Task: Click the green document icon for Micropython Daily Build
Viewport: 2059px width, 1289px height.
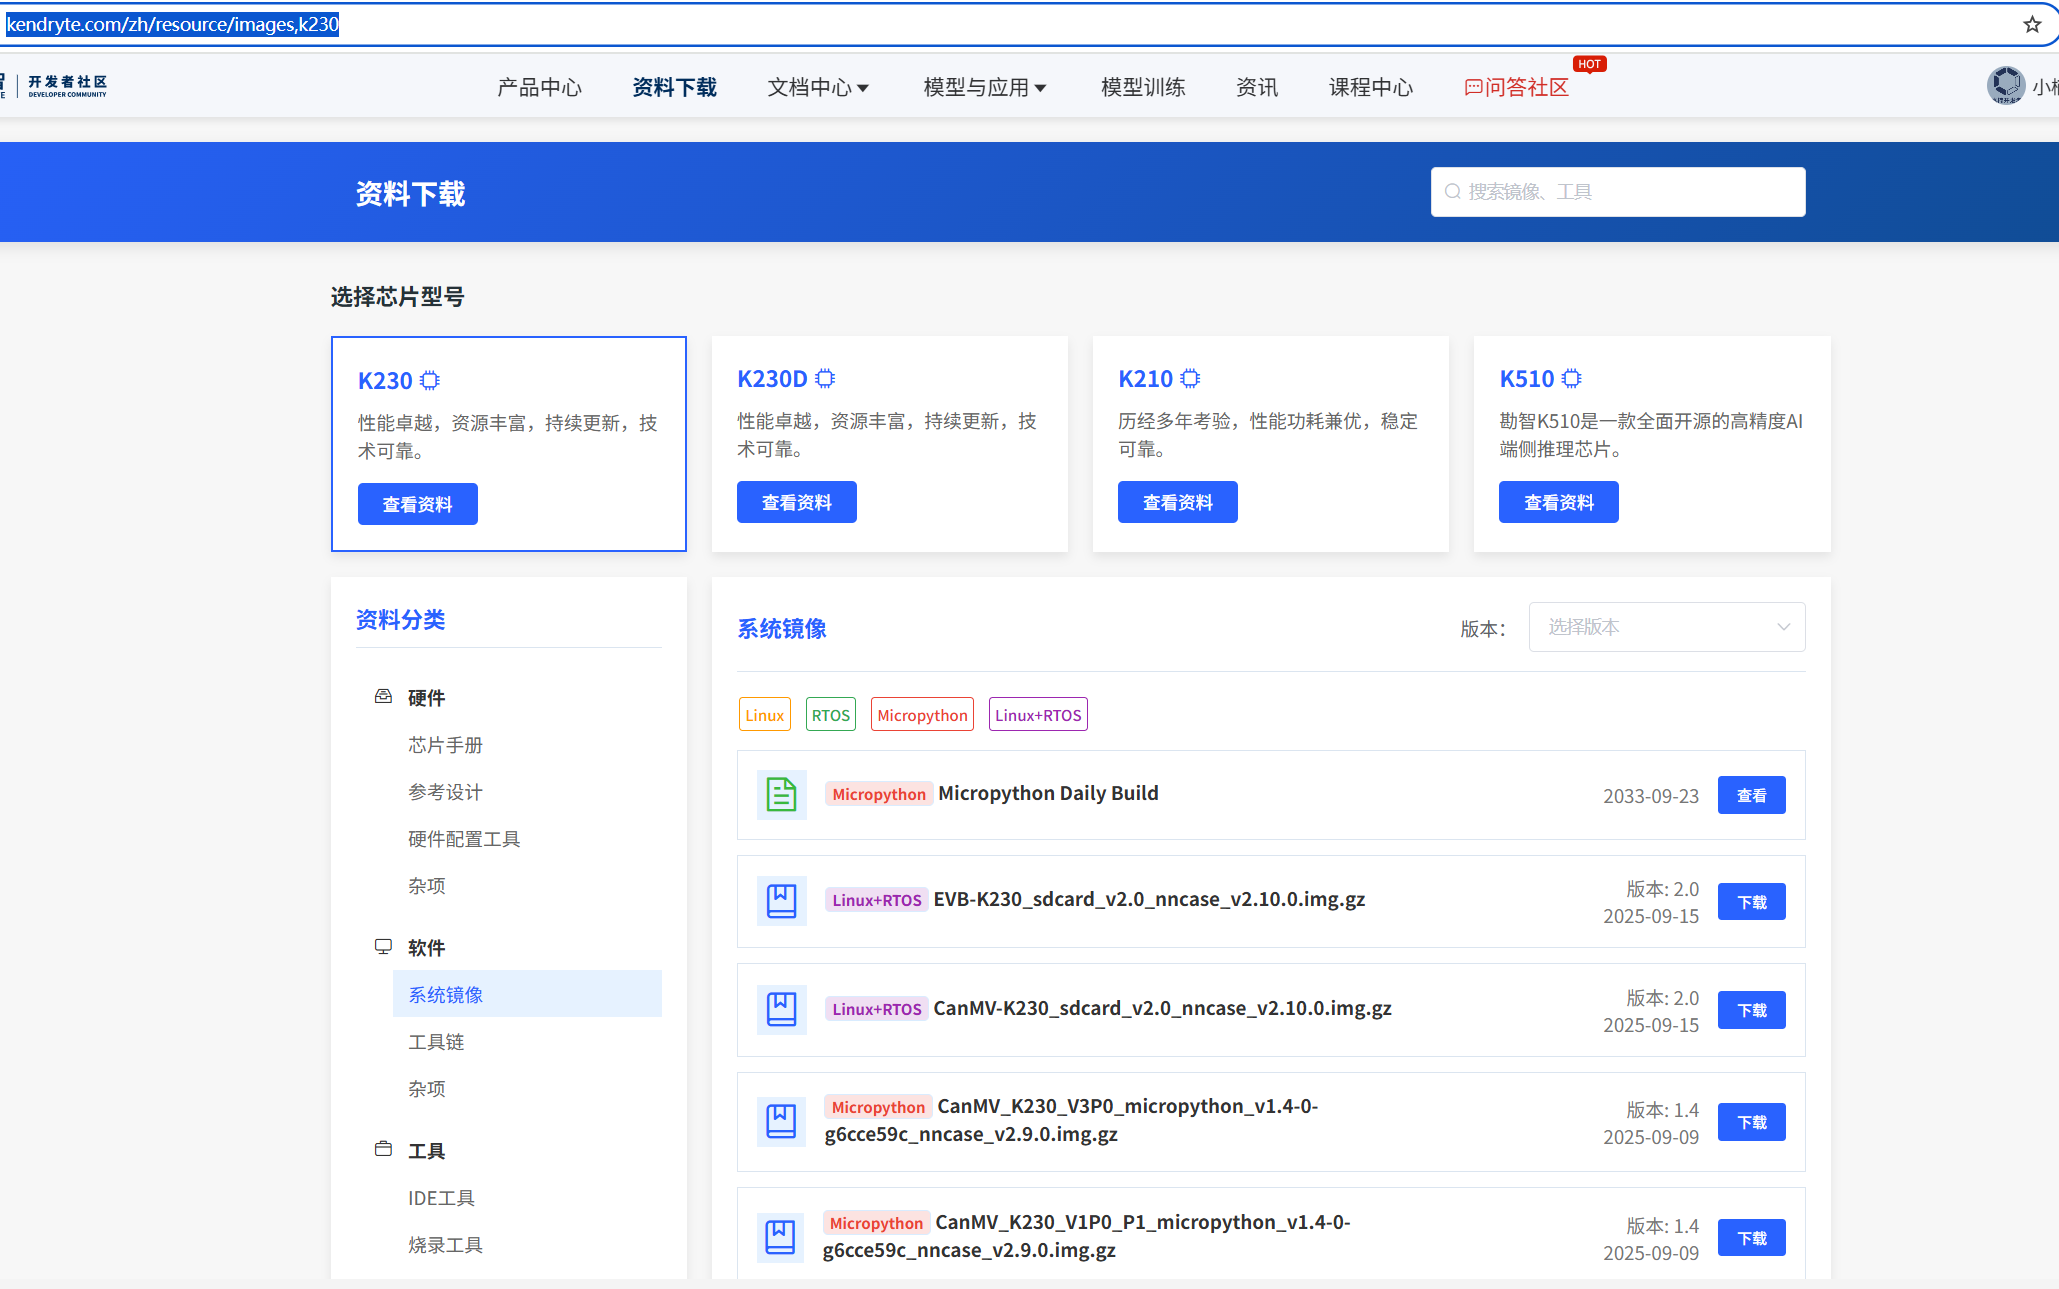Action: (781, 795)
